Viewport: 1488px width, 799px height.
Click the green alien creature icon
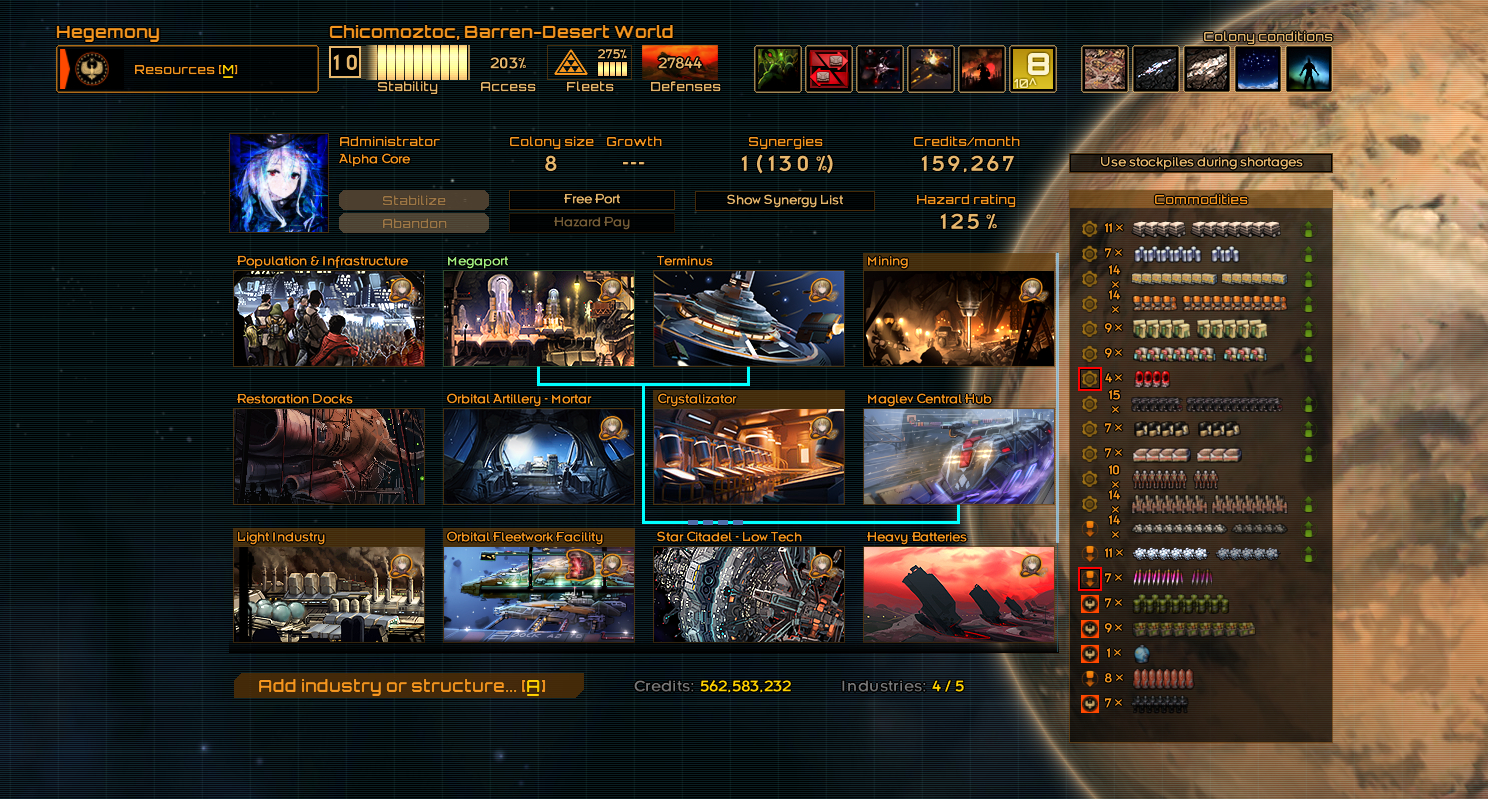[x=778, y=69]
